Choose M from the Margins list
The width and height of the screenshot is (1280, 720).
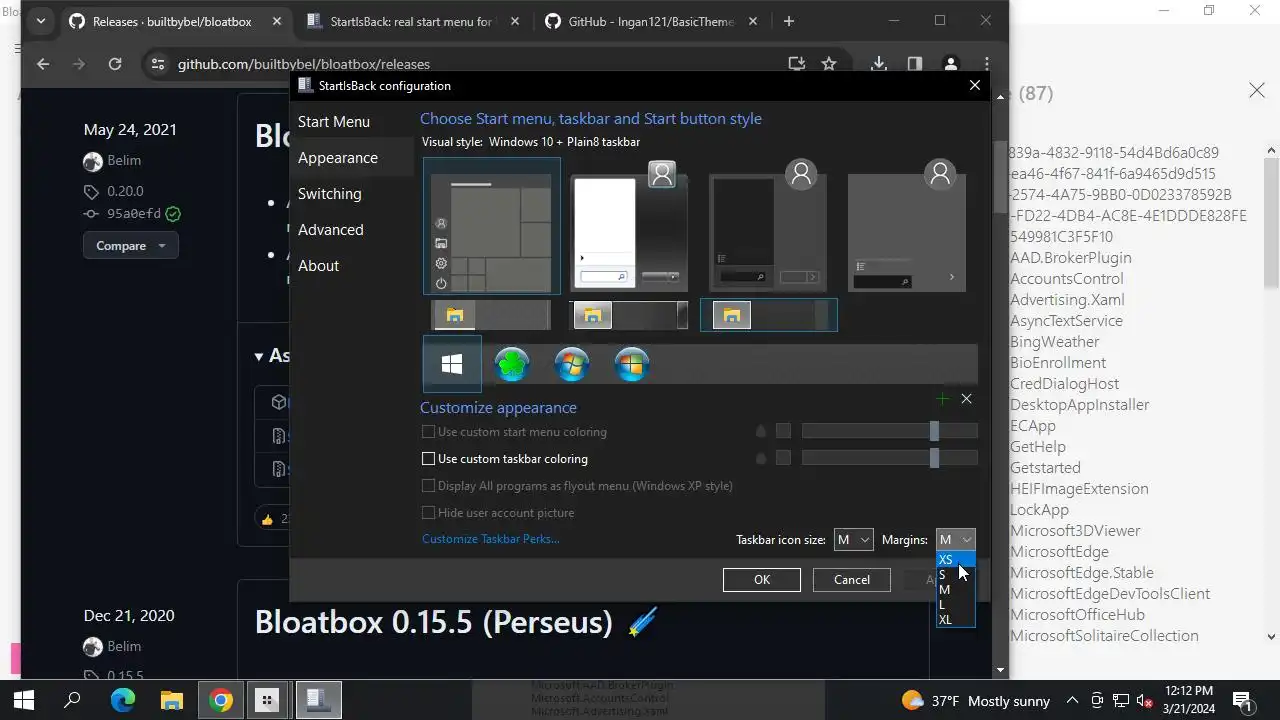[955, 590]
